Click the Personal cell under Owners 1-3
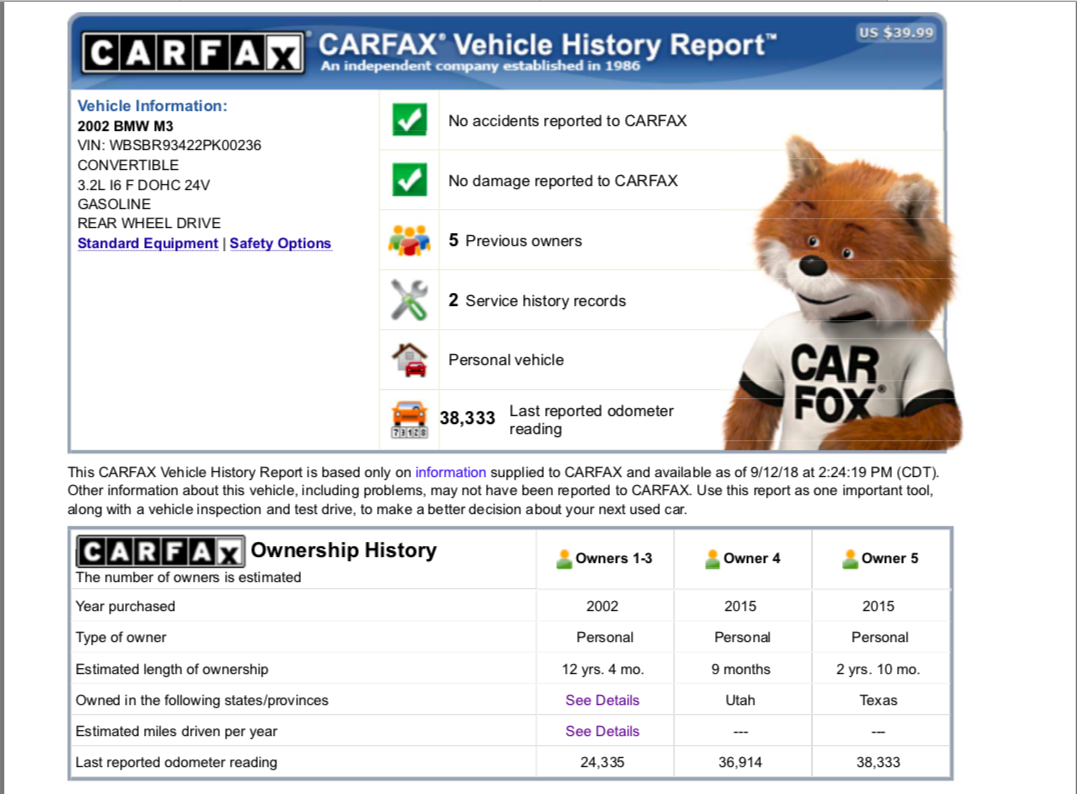Image resolution: width=1077 pixels, height=794 pixels. point(604,637)
